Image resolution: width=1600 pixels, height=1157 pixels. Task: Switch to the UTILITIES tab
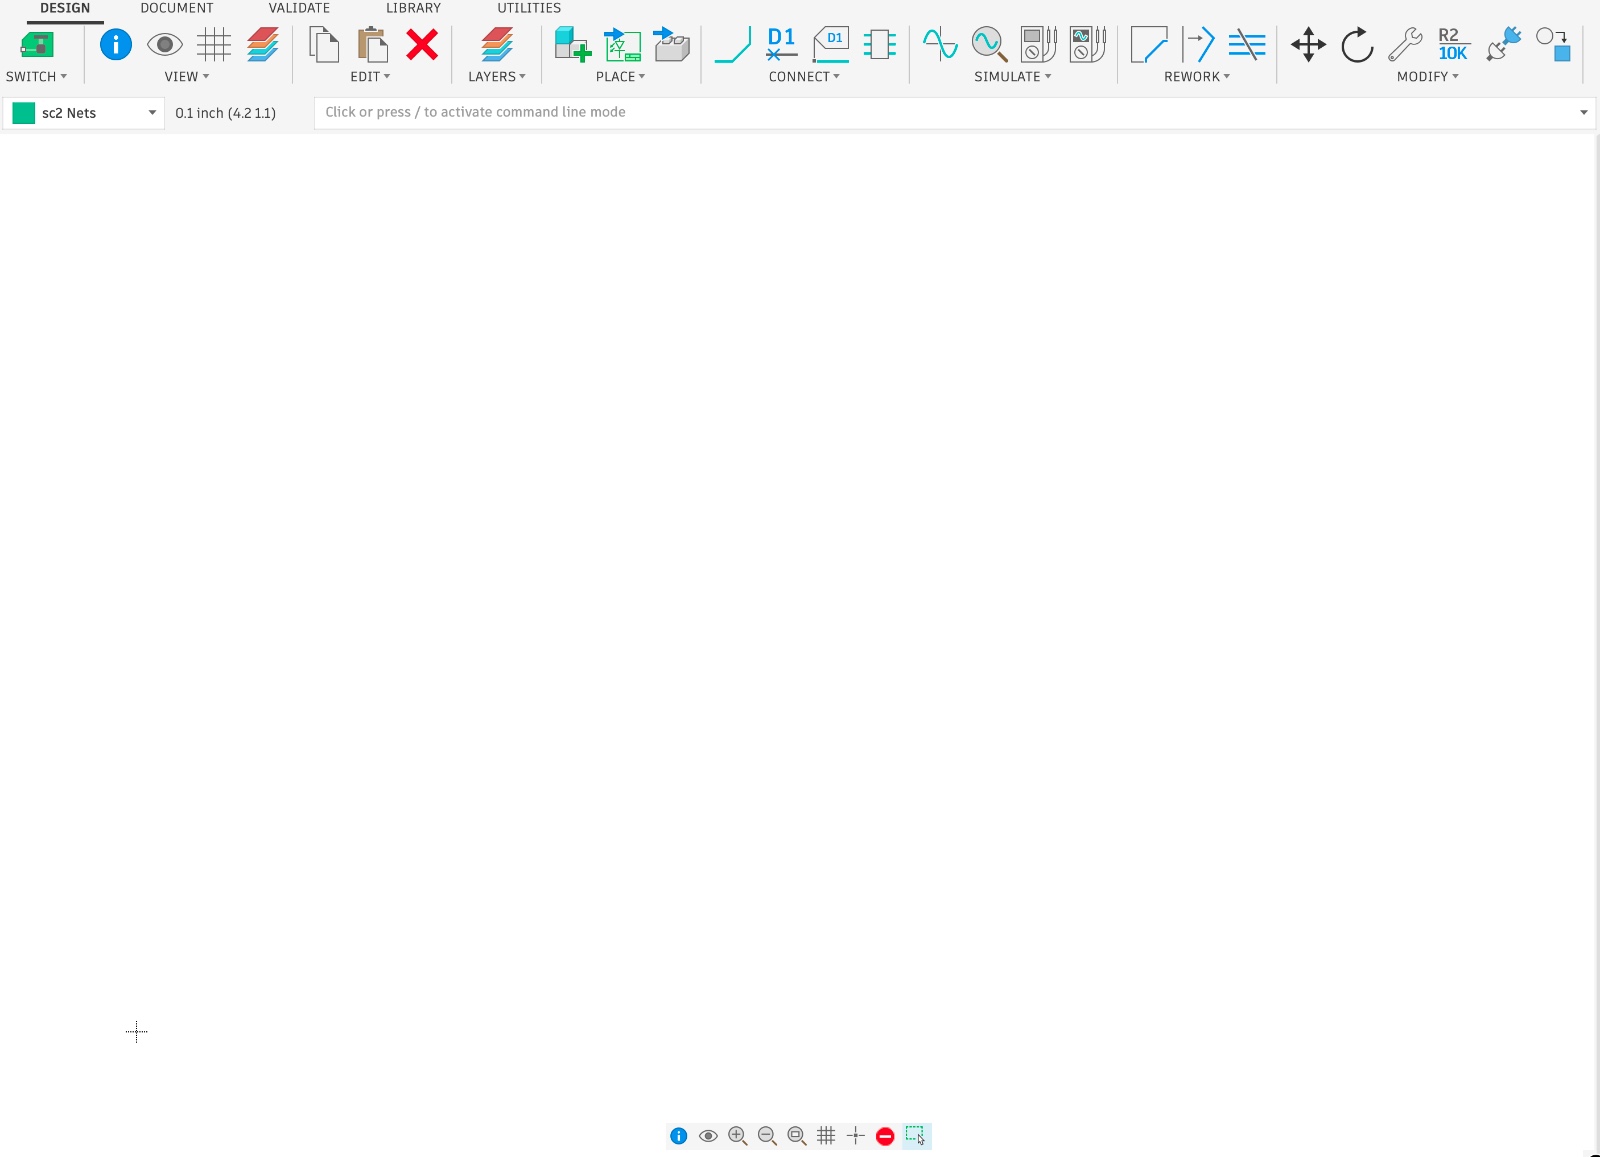pyautogui.click(x=529, y=8)
